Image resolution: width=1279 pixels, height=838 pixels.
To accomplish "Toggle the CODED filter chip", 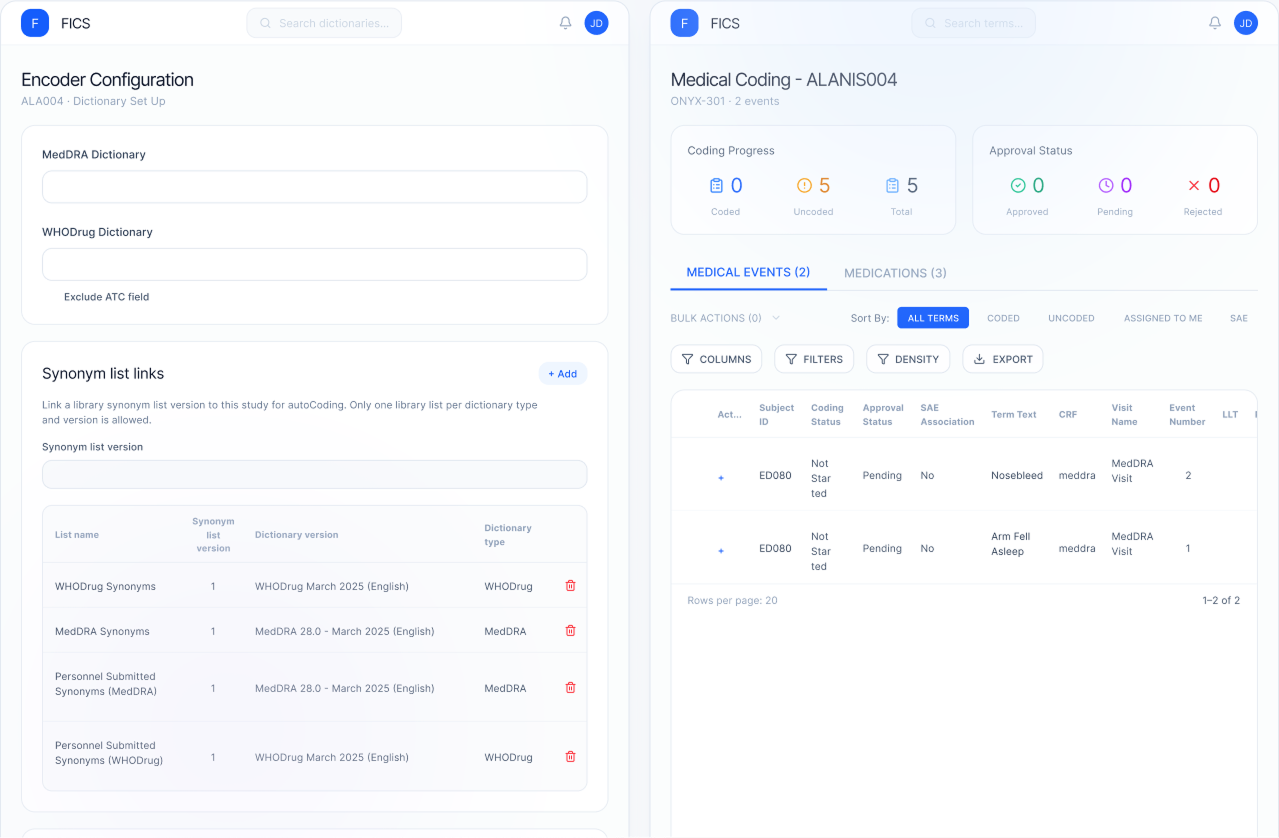I will [1003, 317].
